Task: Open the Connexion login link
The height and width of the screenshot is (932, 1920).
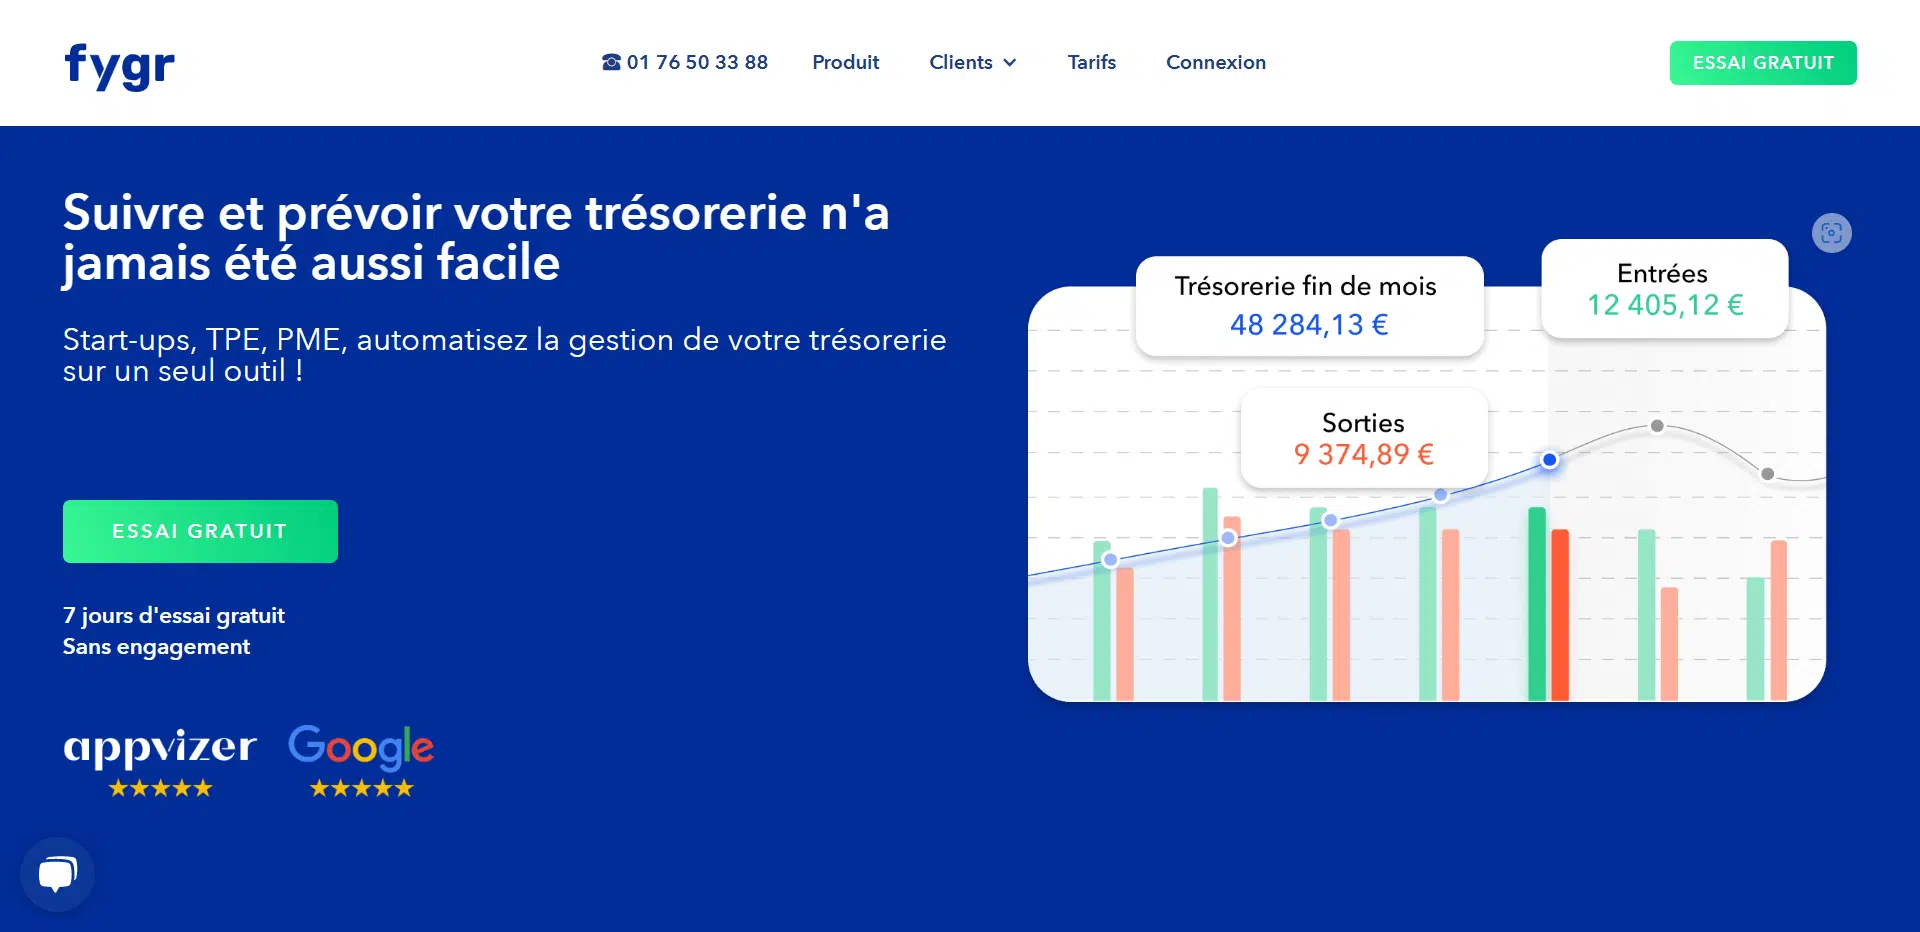Action: click(x=1215, y=62)
